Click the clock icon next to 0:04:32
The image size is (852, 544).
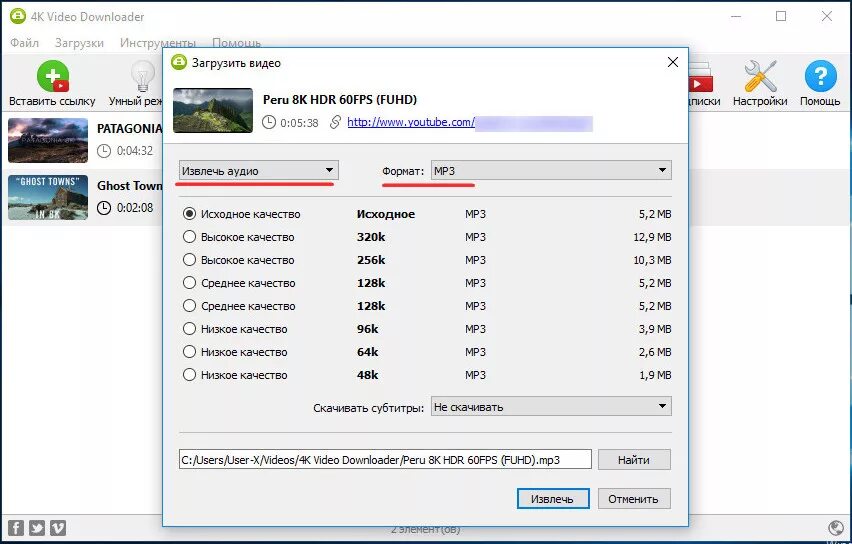tap(104, 151)
